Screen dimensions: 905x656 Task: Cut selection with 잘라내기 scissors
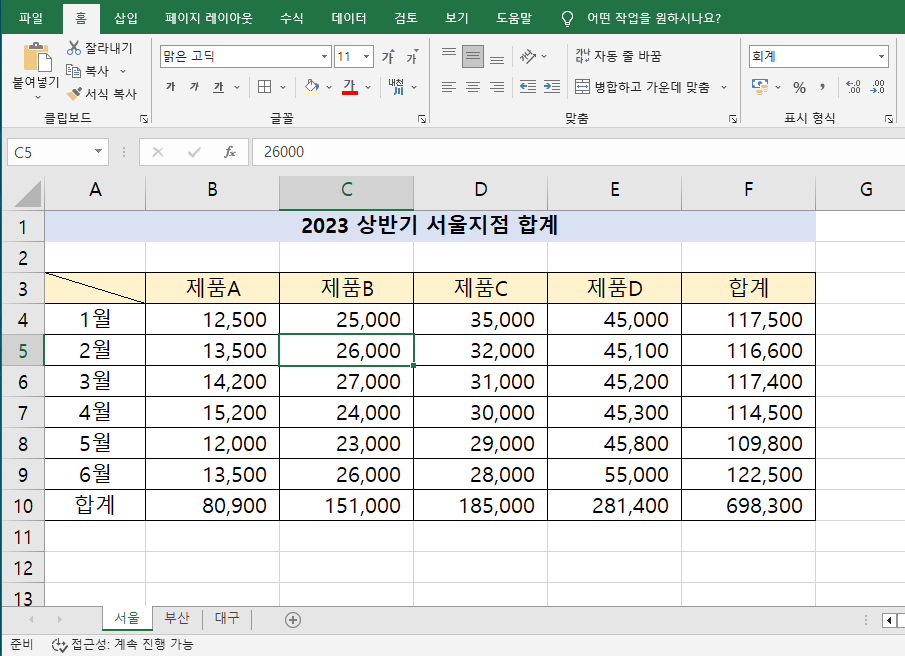point(99,48)
